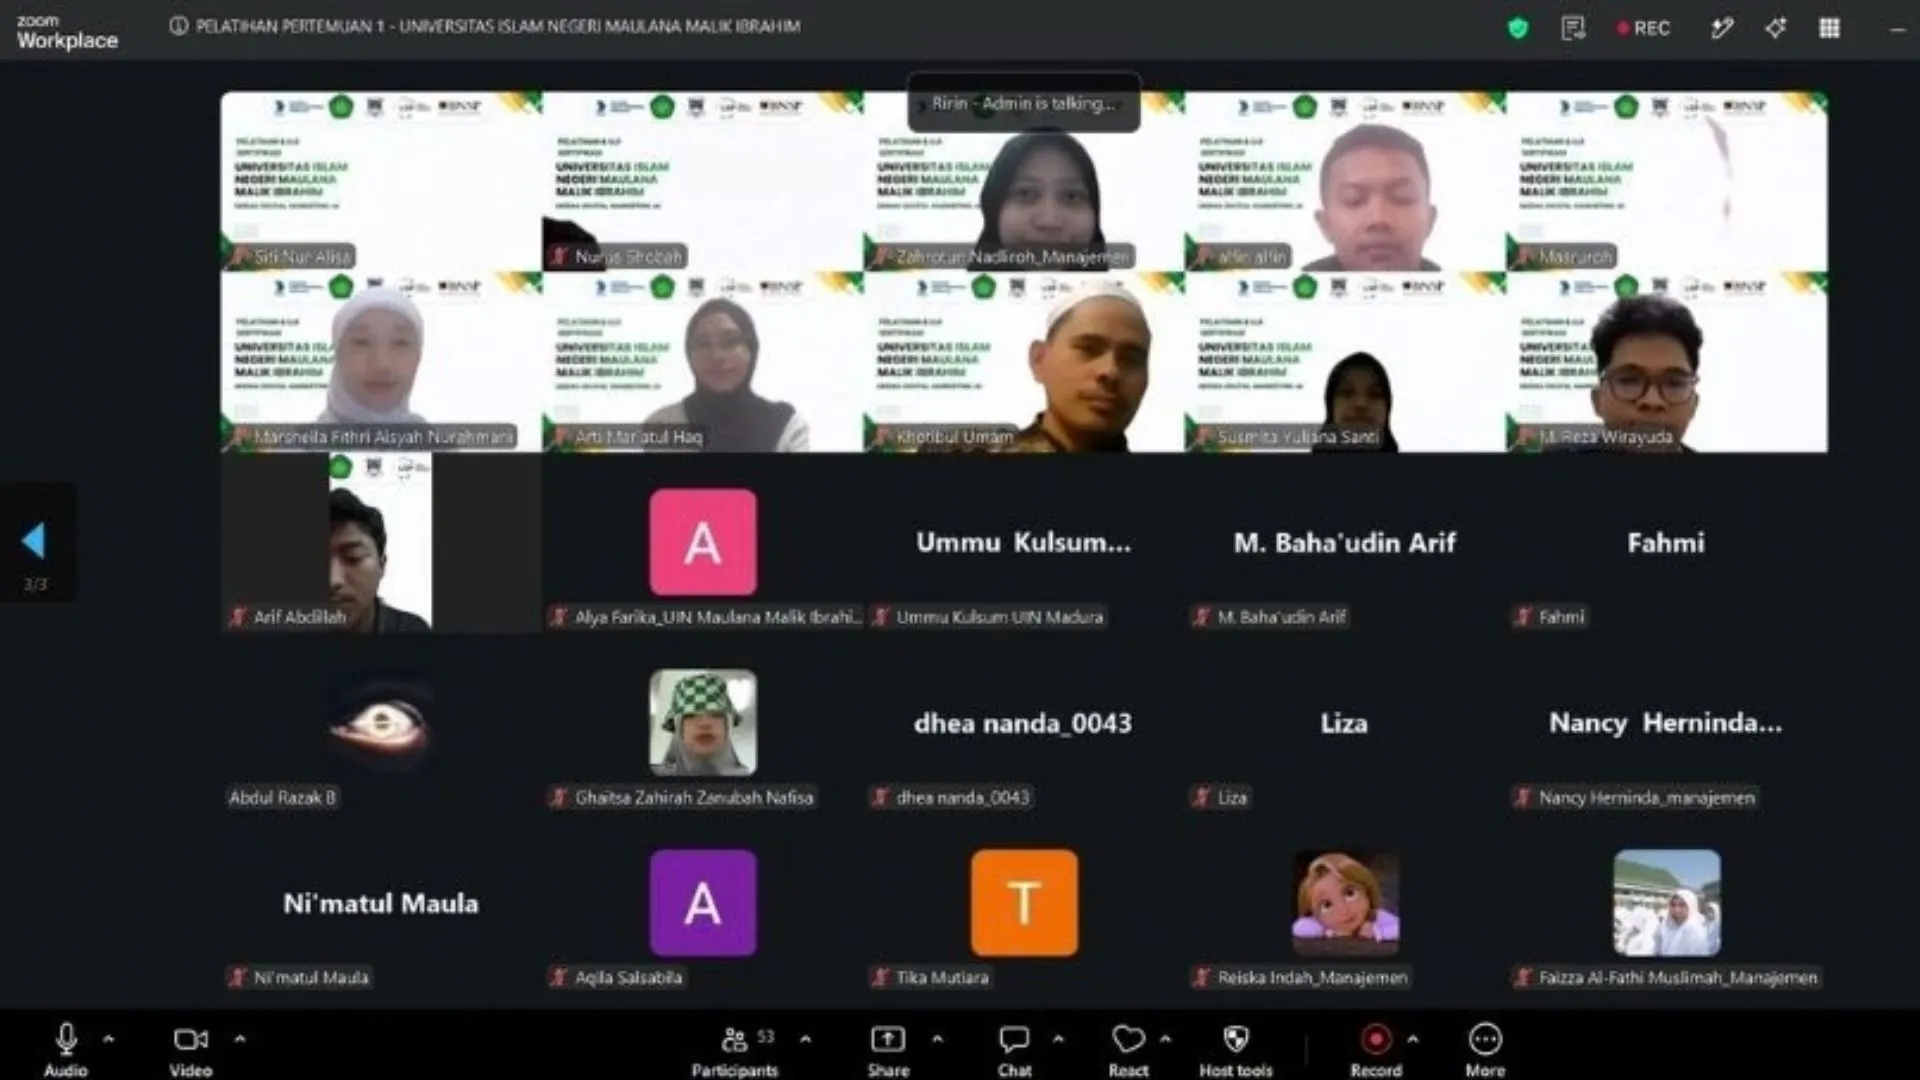Expand video options caret

pyautogui.click(x=240, y=1039)
